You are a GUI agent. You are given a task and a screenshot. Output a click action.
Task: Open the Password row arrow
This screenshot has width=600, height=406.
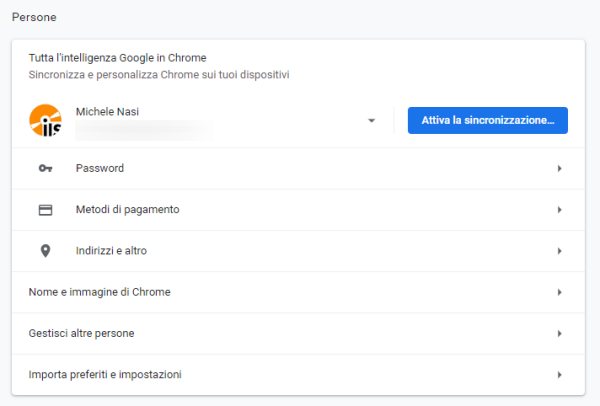(559, 168)
